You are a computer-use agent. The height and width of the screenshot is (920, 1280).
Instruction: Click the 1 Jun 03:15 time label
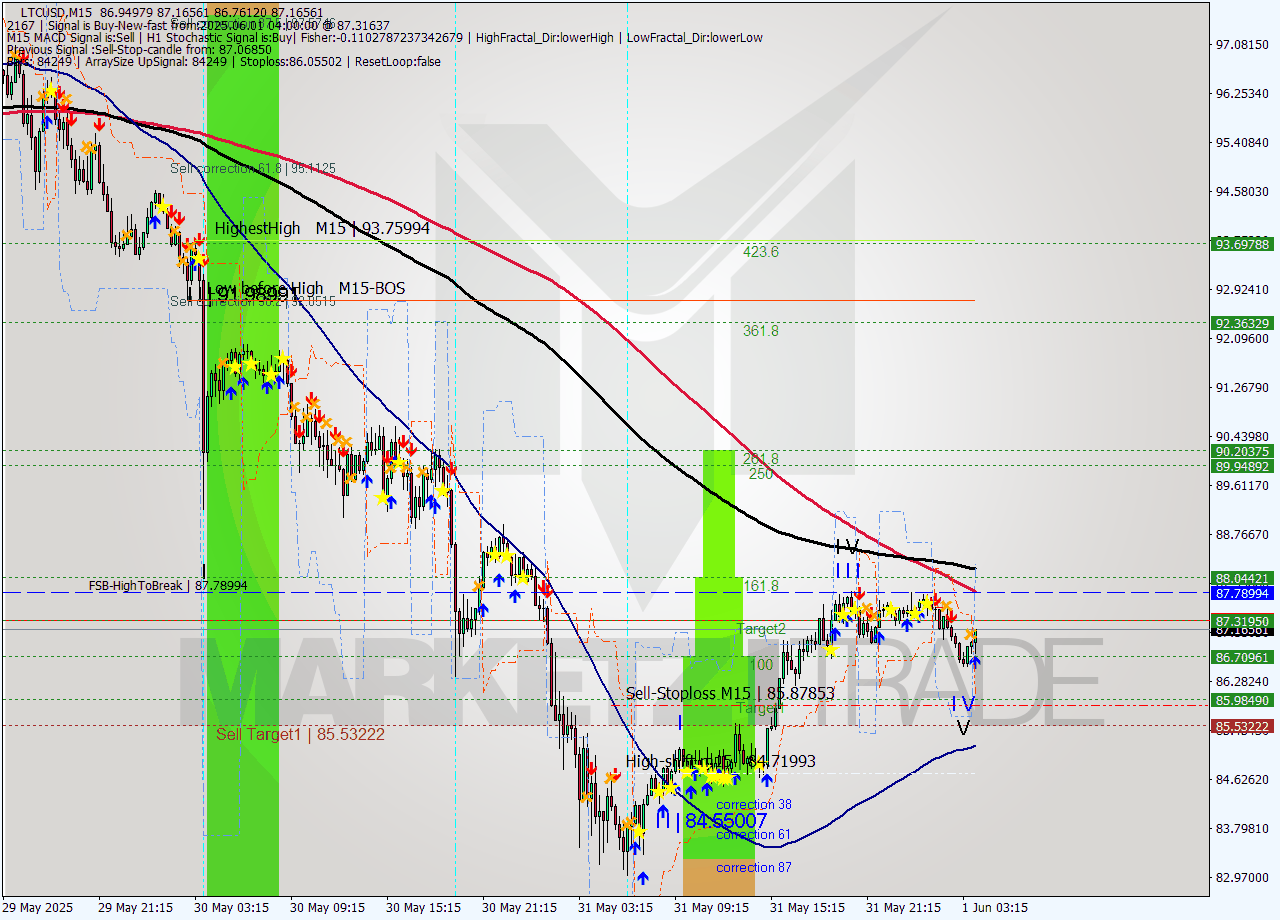[995, 908]
